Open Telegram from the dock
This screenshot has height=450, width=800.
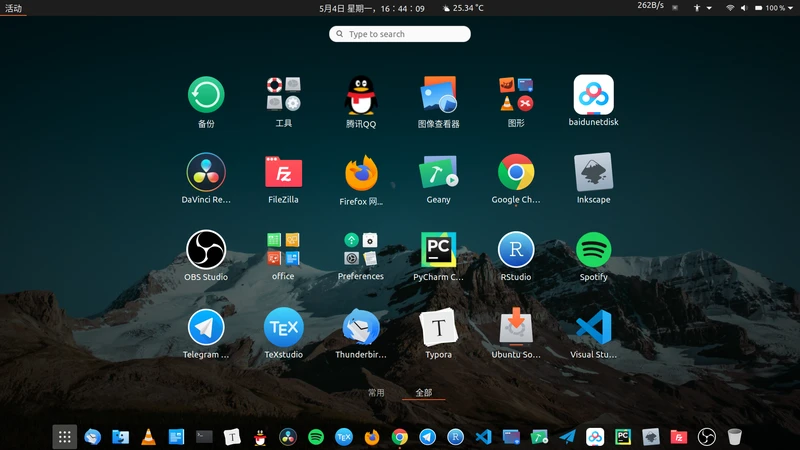(428, 437)
